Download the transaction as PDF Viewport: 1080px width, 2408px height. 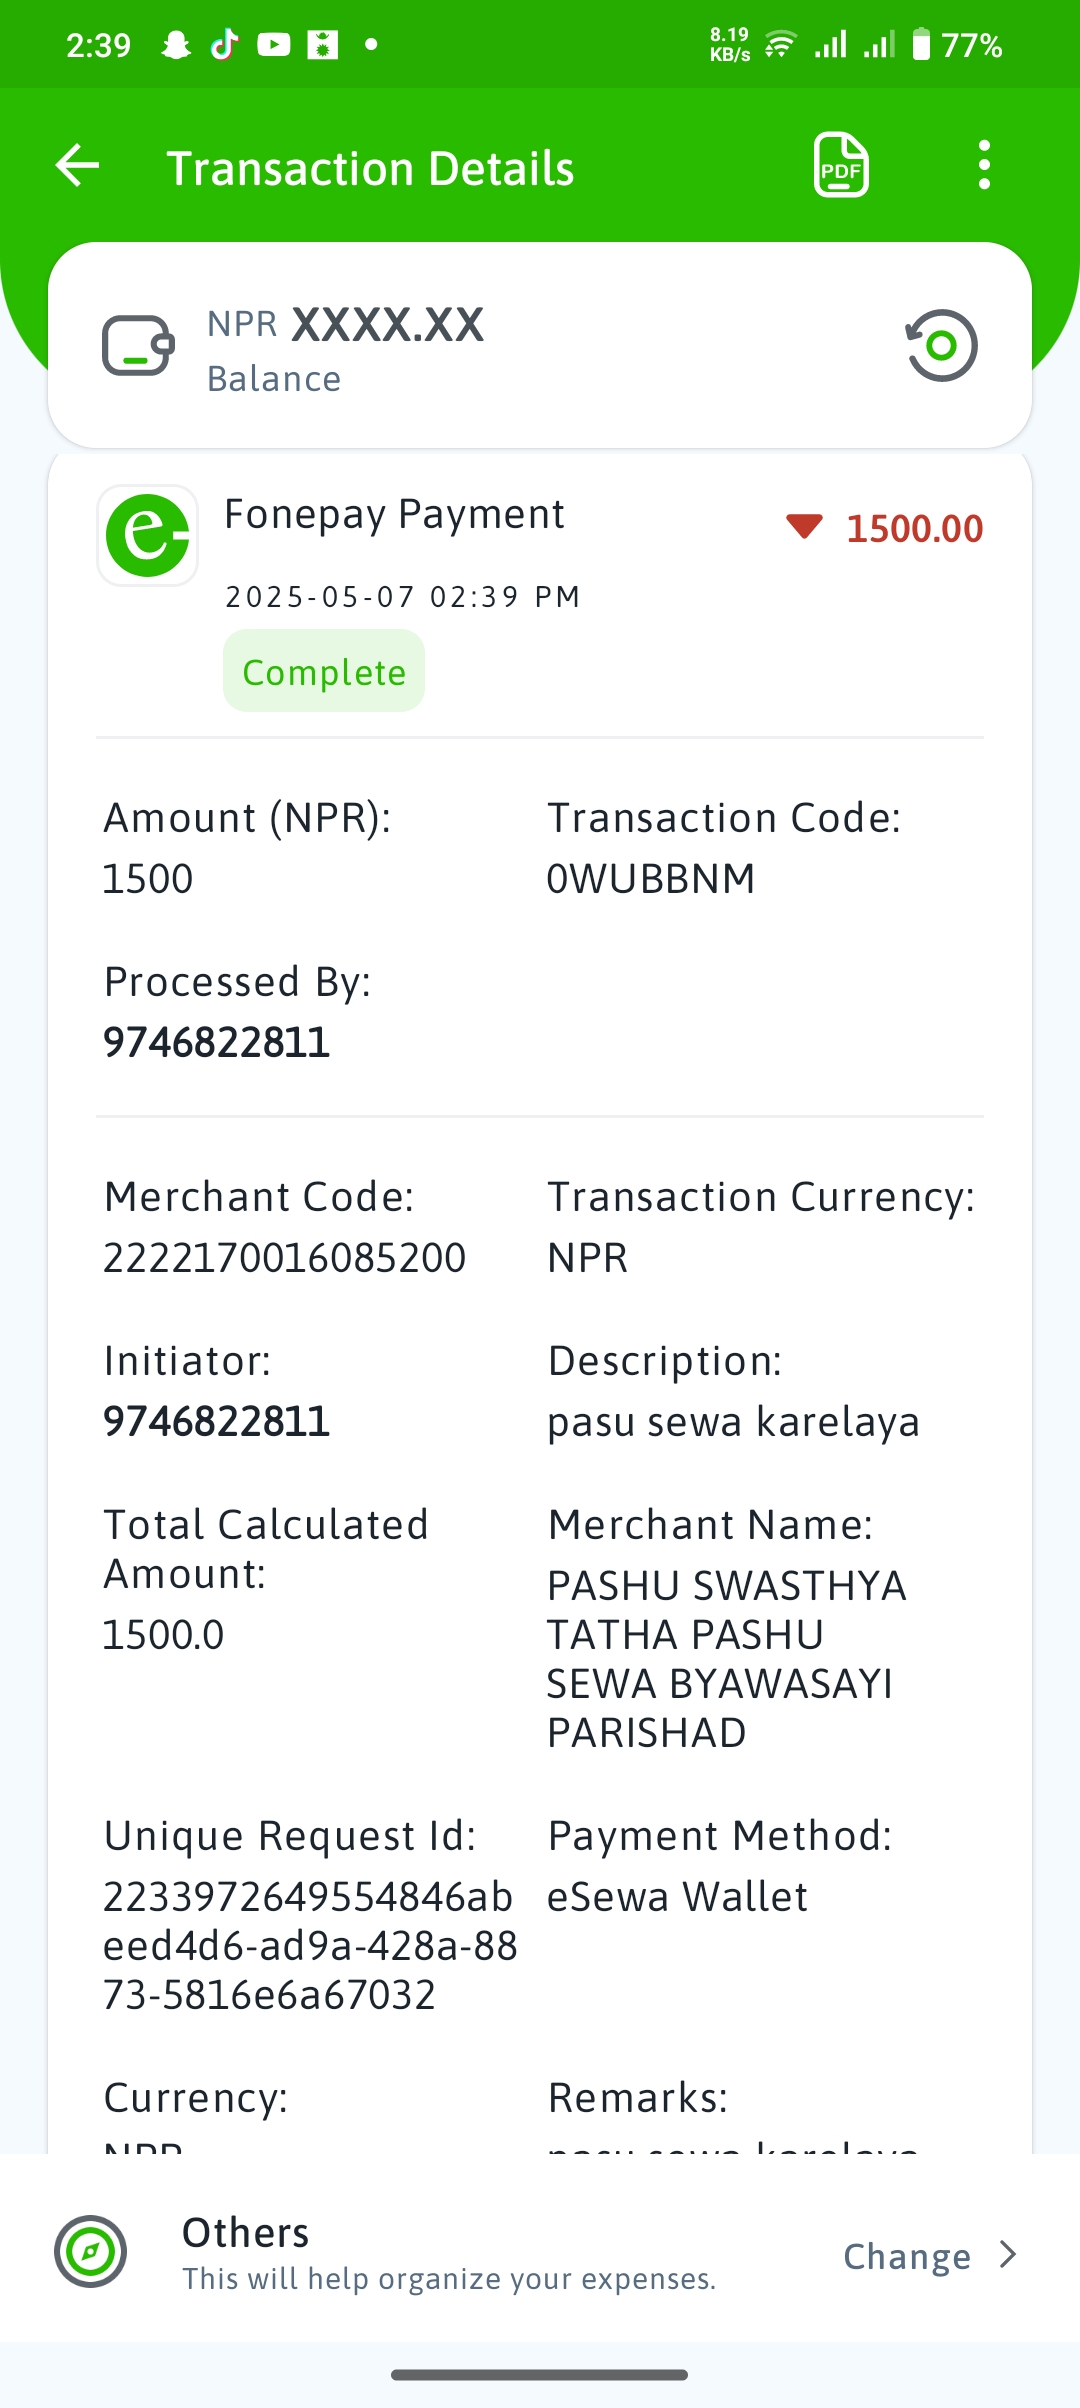tap(841, 165)
